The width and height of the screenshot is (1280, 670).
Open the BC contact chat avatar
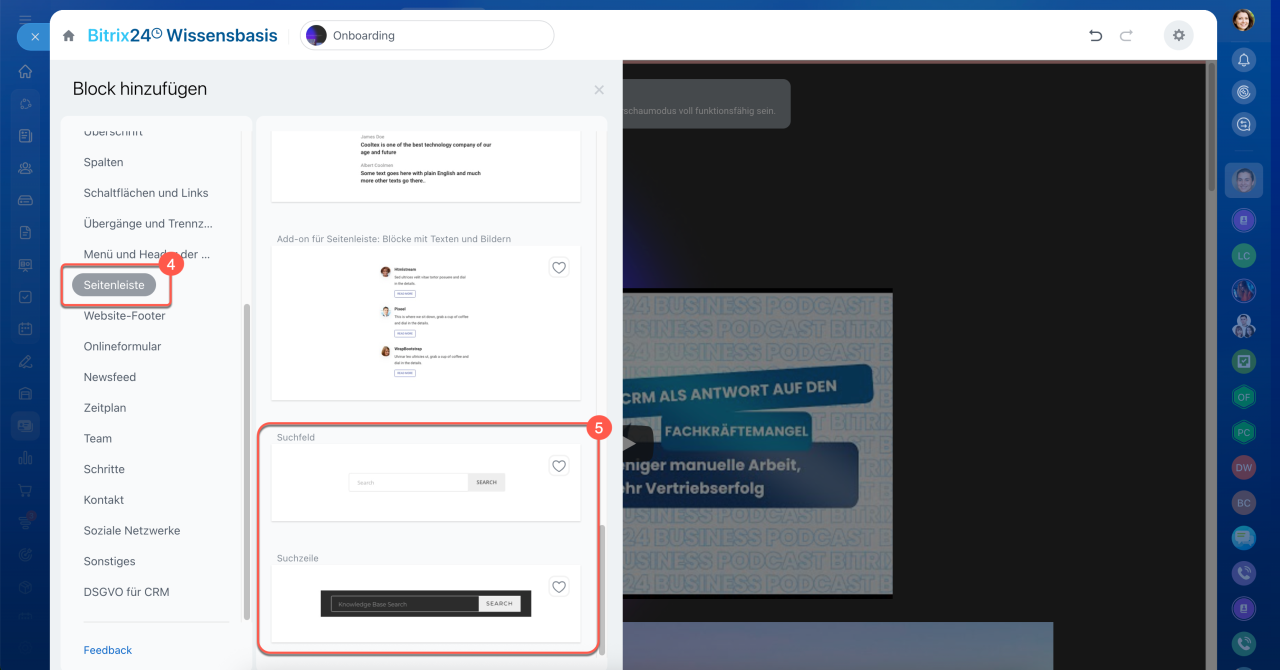1244,503
